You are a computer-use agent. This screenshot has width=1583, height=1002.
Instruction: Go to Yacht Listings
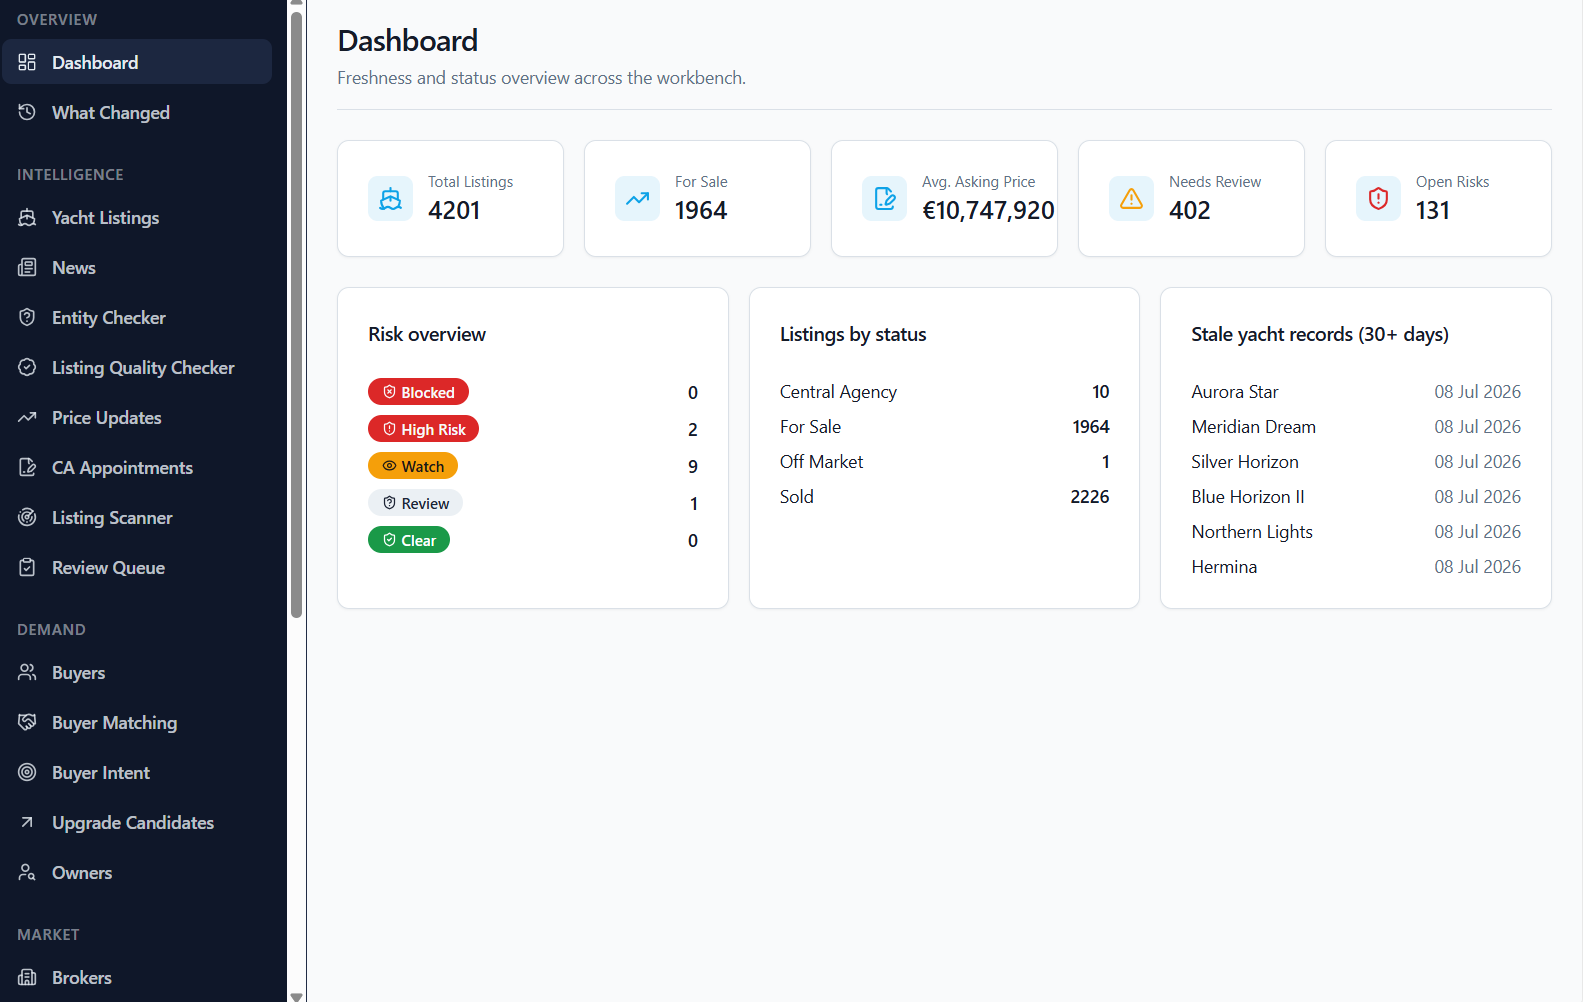137,217
